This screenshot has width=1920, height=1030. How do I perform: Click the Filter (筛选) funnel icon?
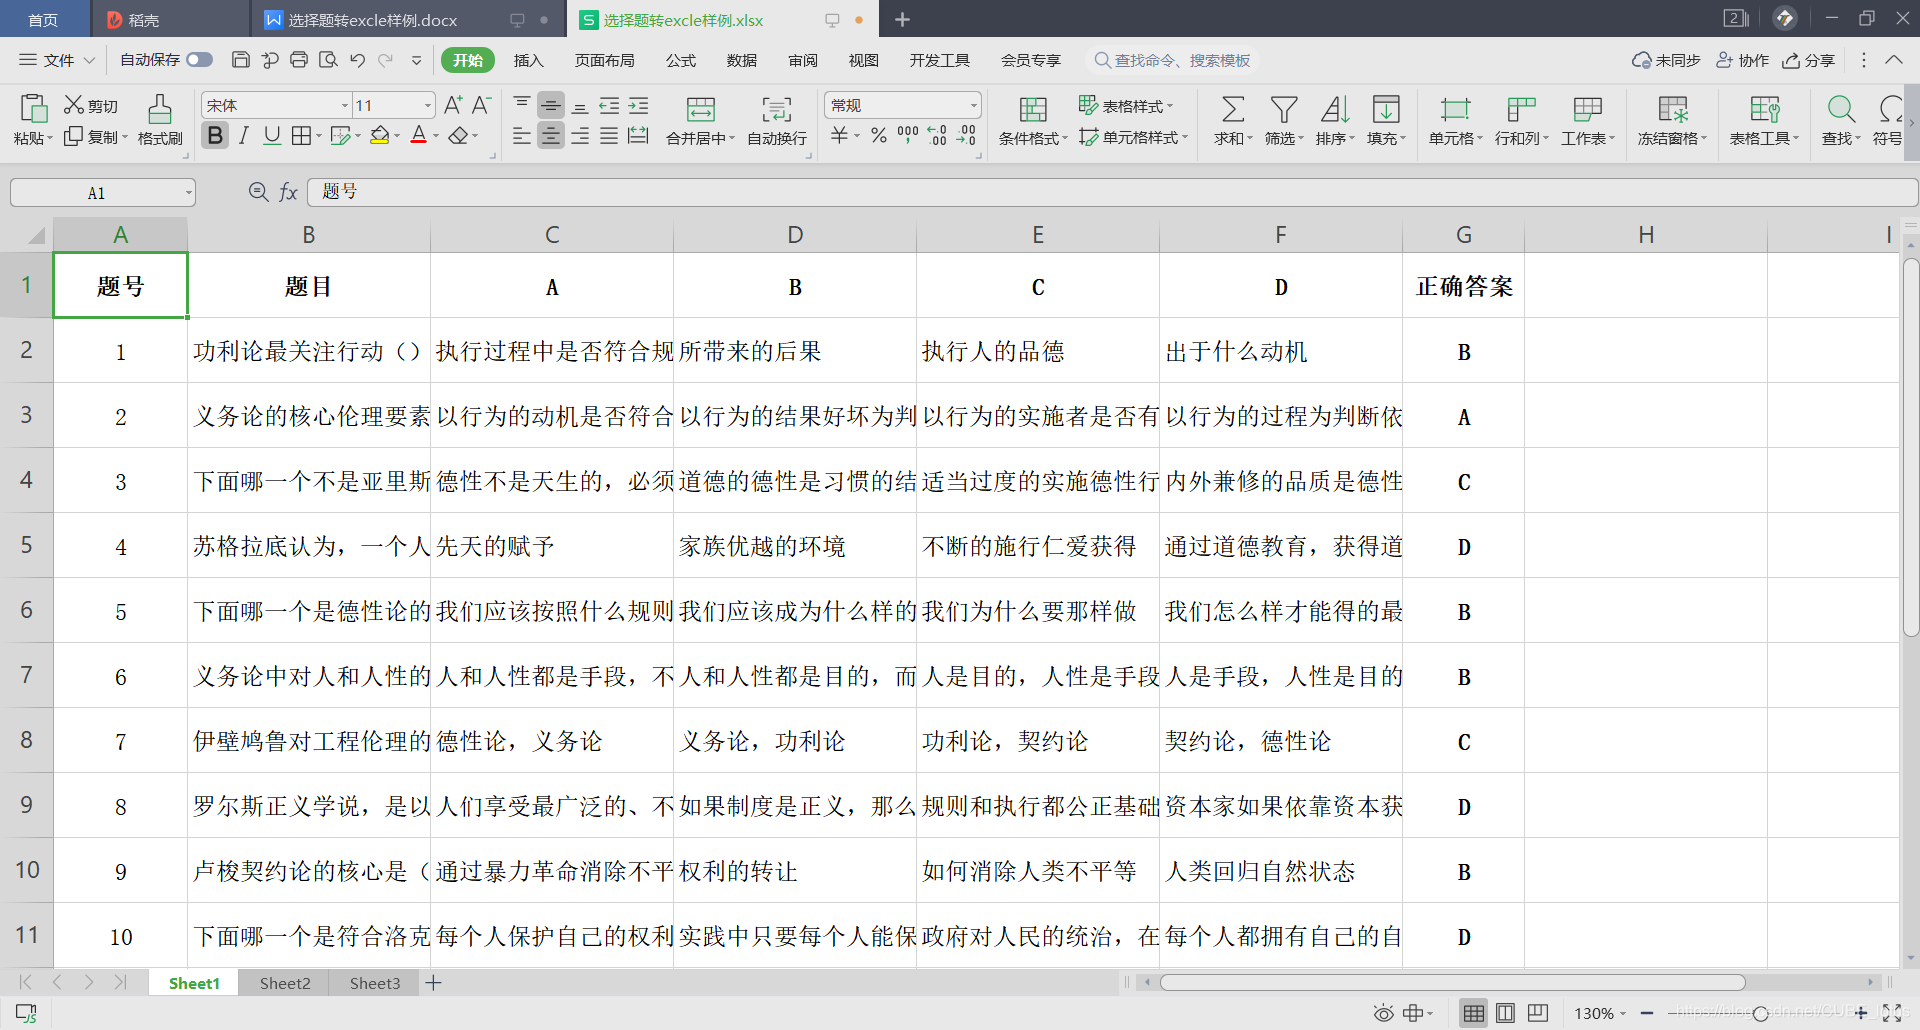[x=1284, y=109]
